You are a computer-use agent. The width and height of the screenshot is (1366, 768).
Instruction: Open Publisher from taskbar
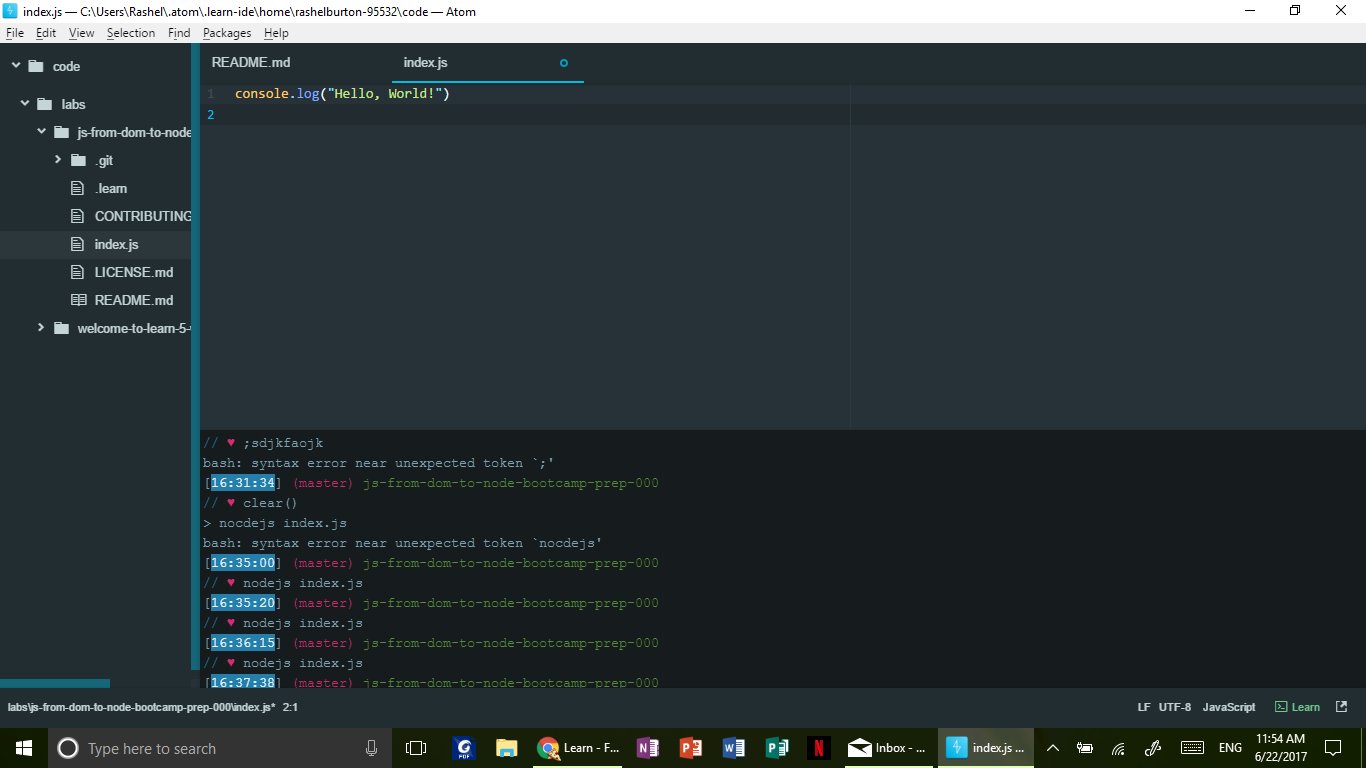click(777, 748)
